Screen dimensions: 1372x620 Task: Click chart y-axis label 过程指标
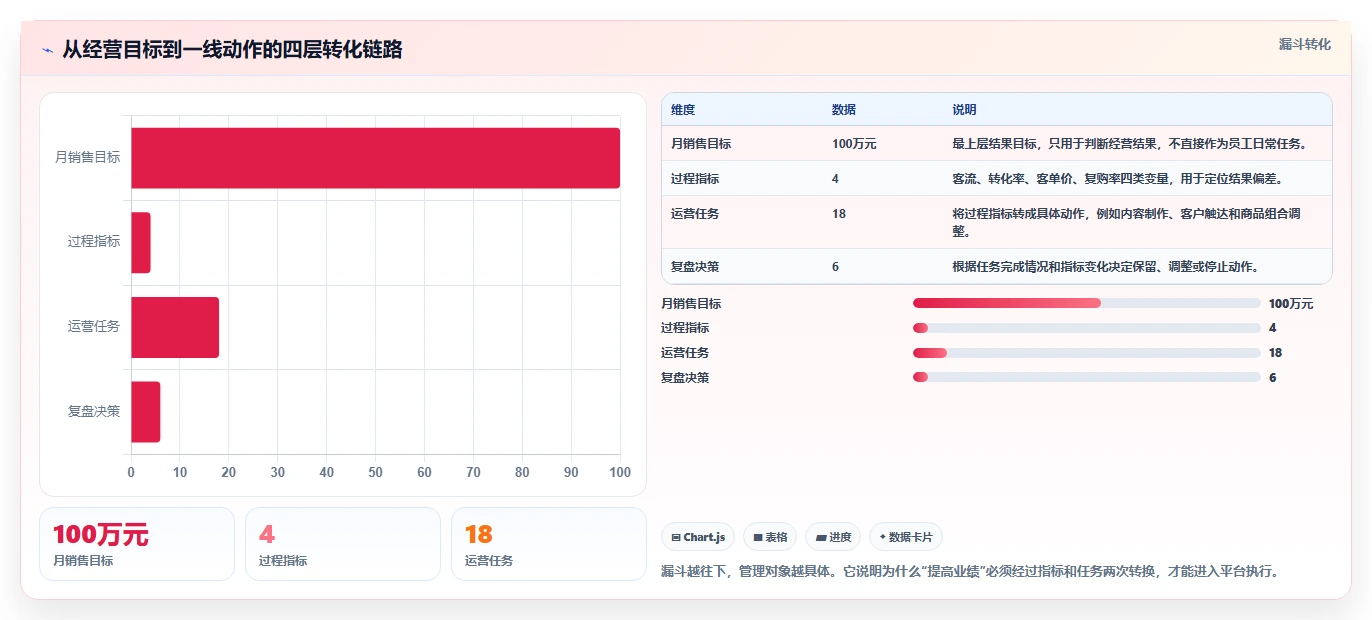click(x=94, y=242)
